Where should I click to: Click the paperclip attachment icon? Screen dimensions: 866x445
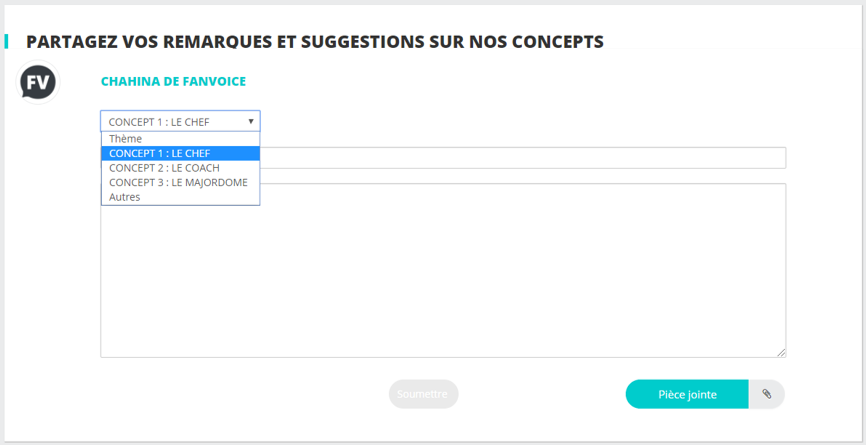[767, 394]
